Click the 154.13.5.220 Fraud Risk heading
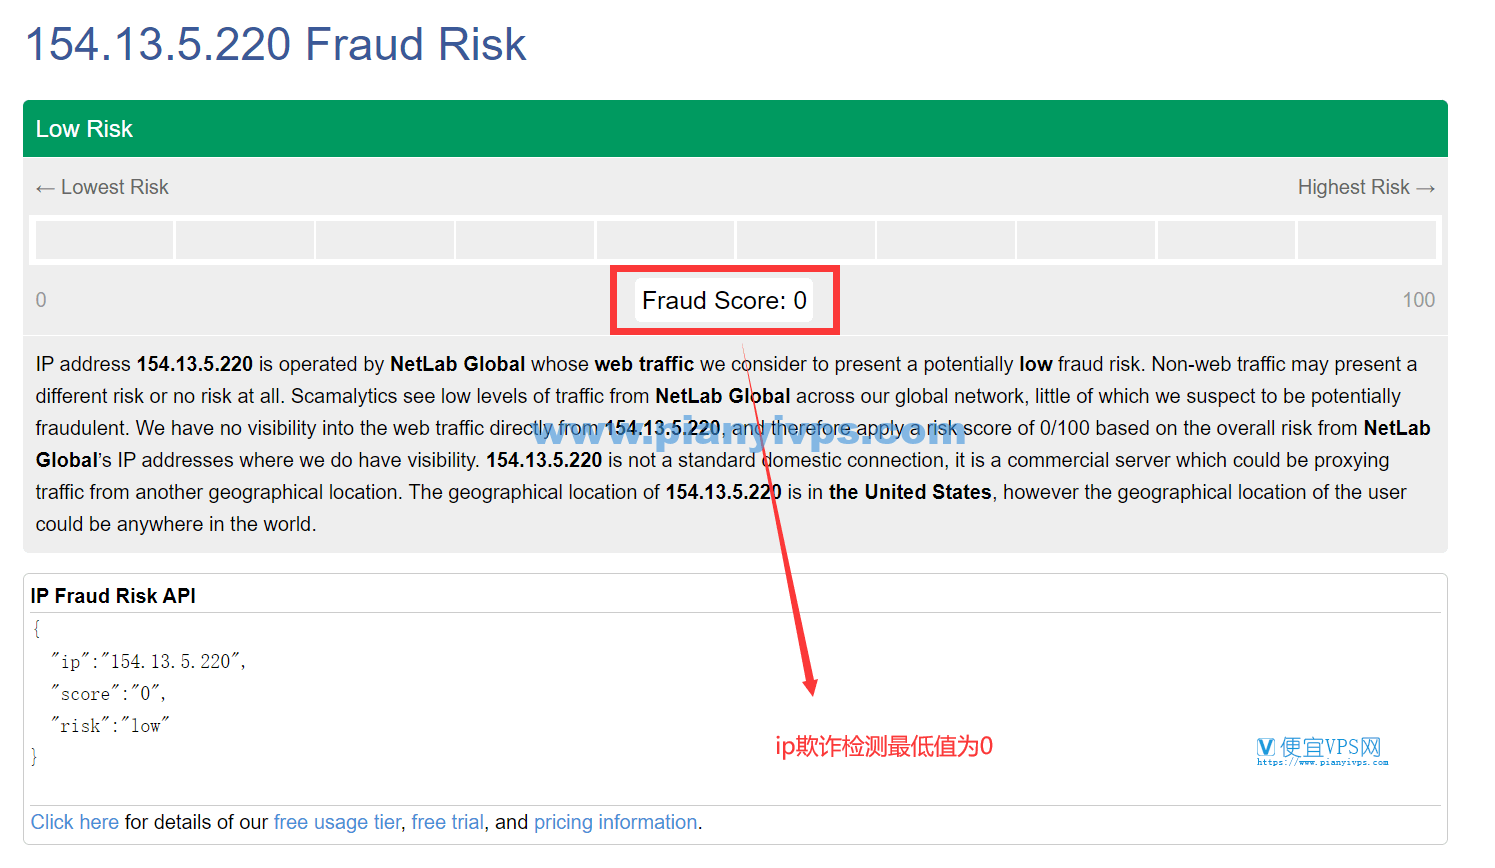 (x=275, y=44)
